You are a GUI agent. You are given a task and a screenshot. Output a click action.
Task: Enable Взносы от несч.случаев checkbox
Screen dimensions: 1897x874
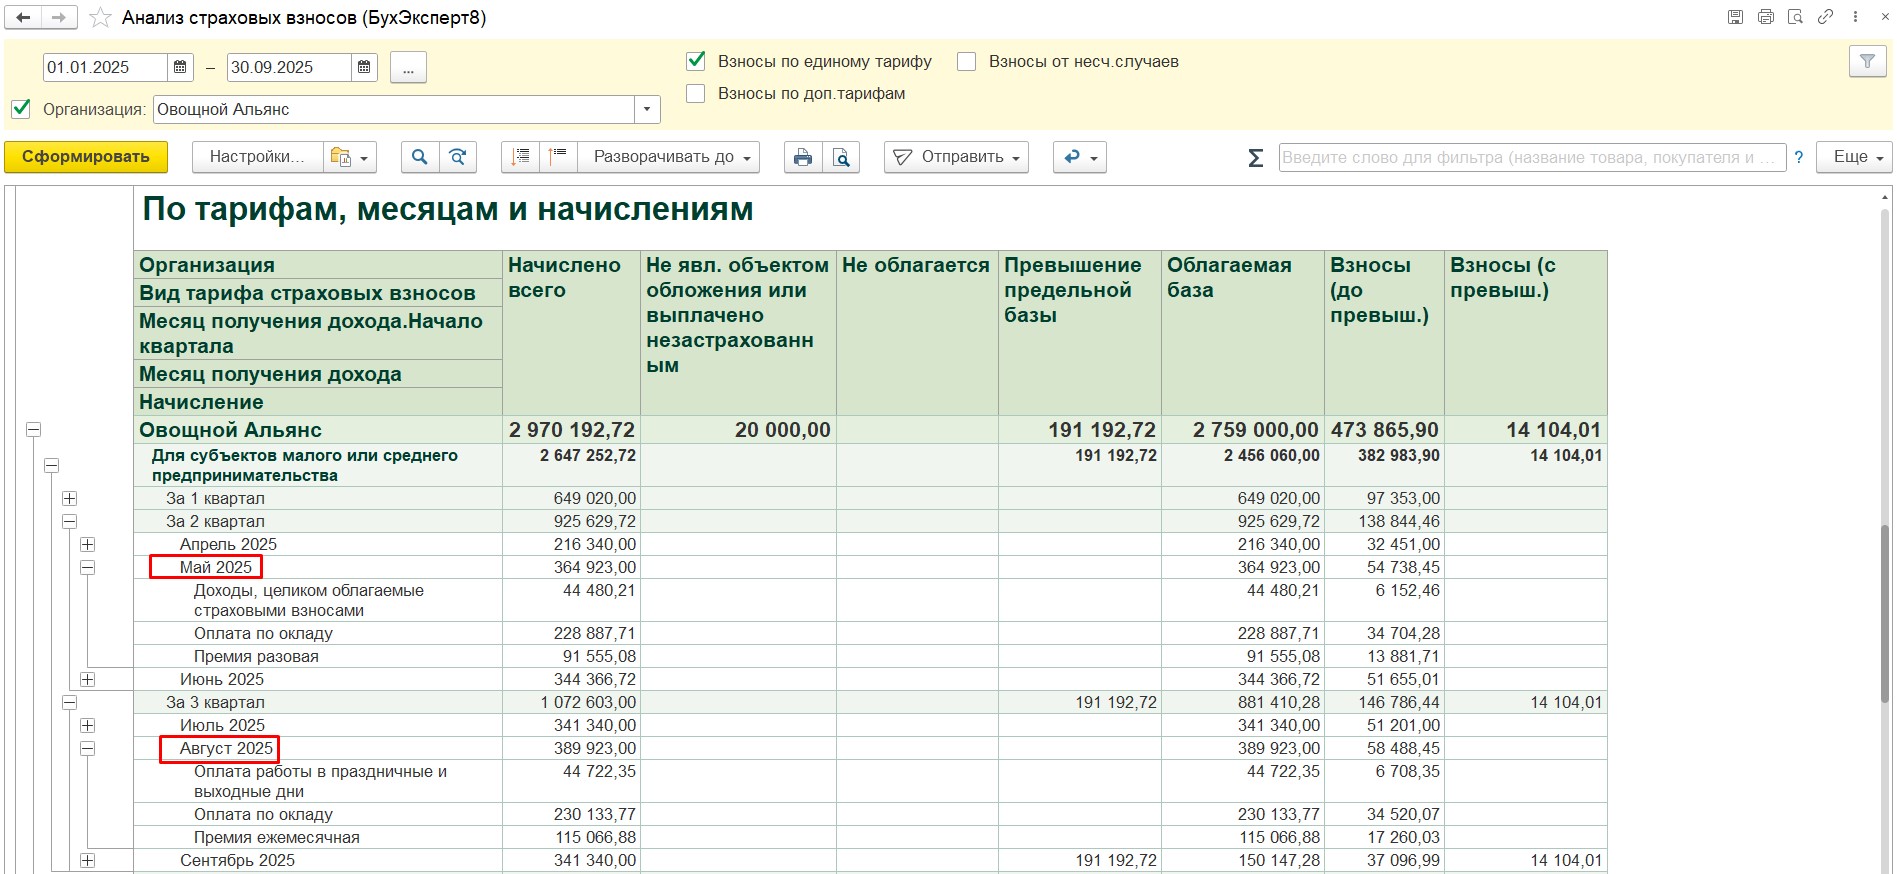coord(966,61)
